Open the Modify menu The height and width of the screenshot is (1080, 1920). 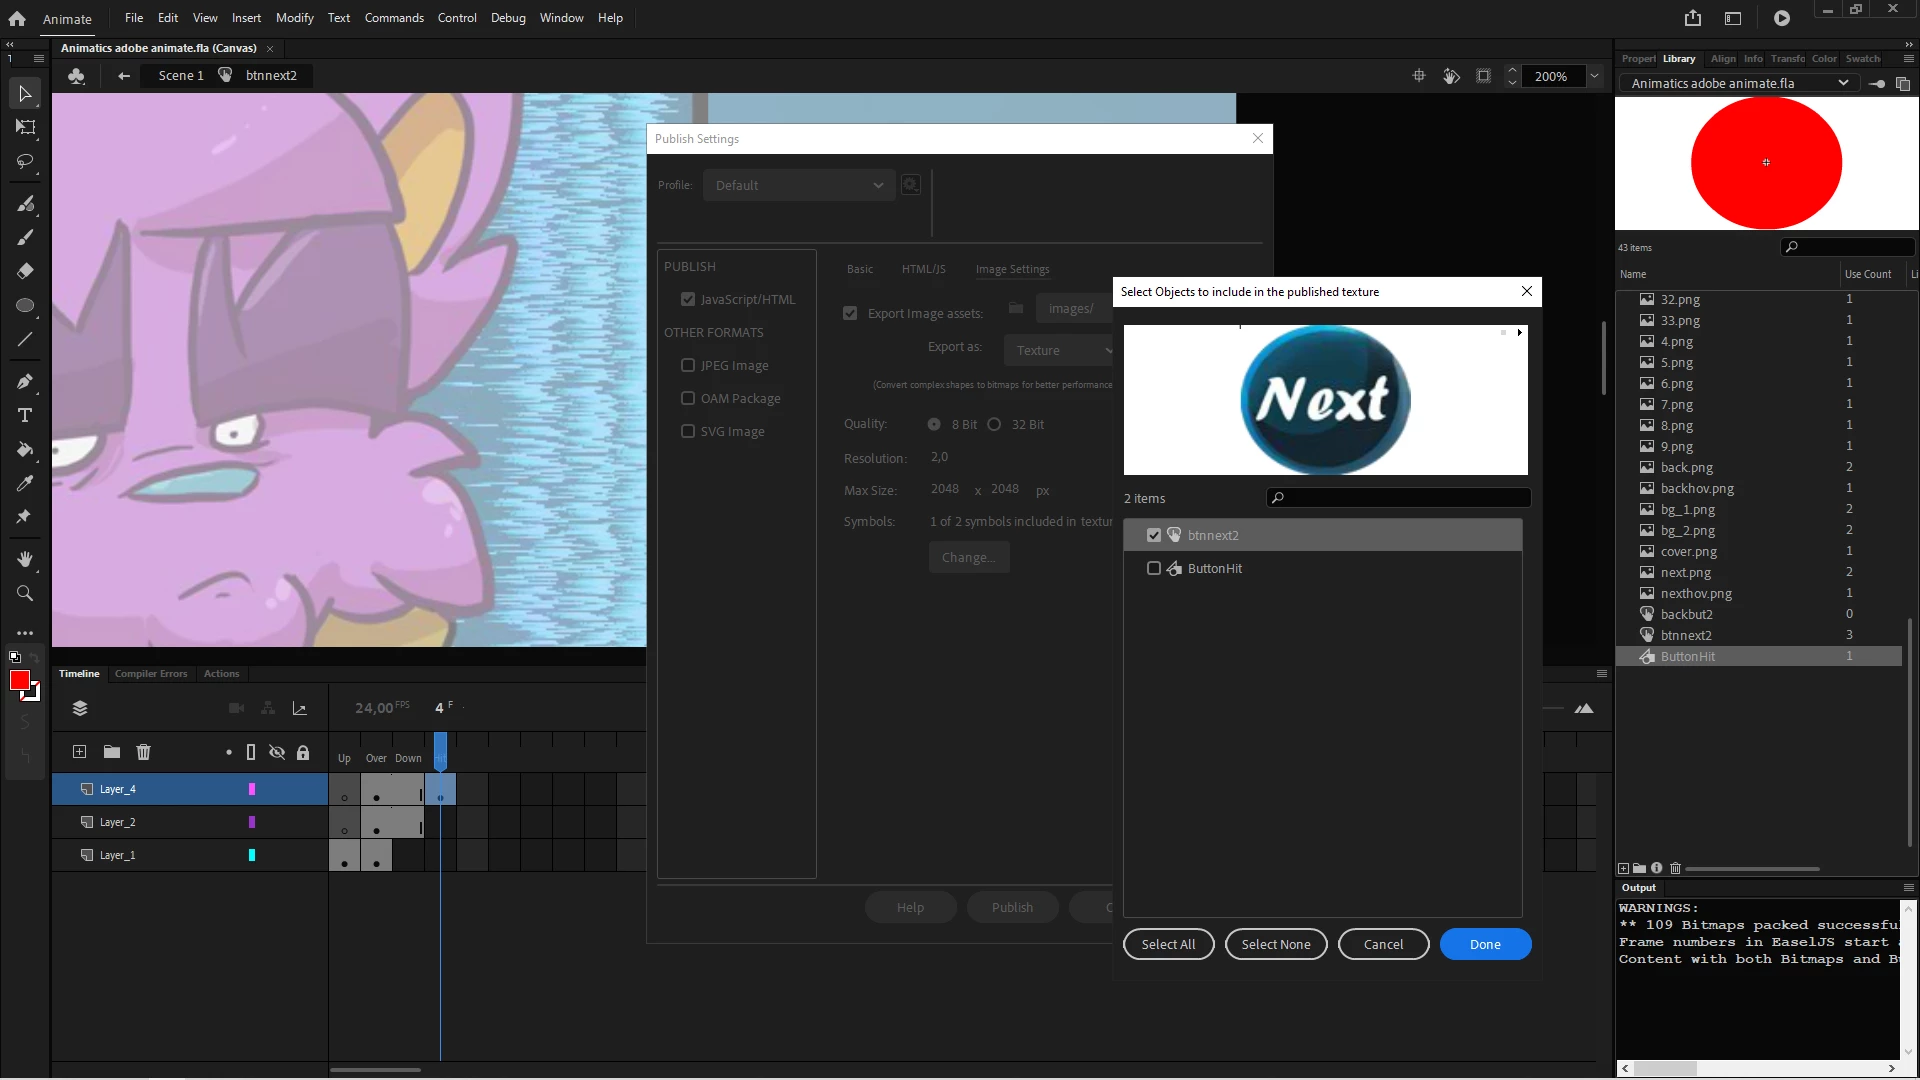[x=294, y=18]
